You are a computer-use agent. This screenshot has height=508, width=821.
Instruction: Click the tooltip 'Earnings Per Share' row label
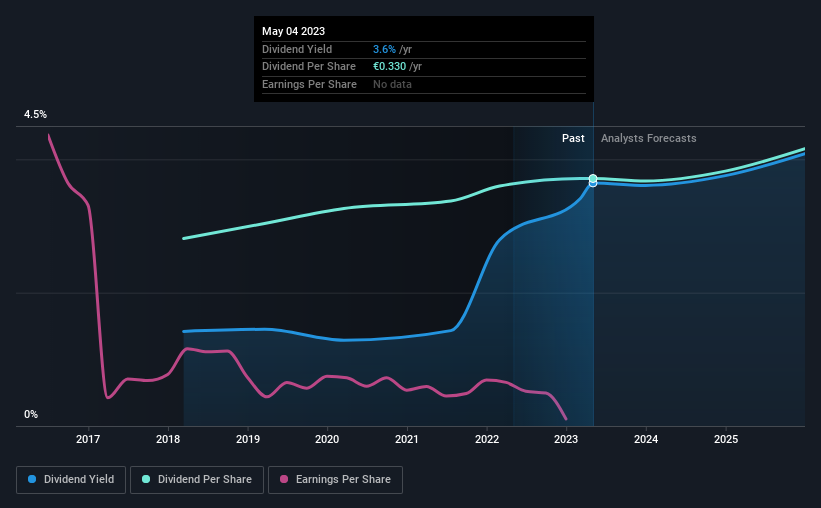pyautogui.click(x=309, y=84)
